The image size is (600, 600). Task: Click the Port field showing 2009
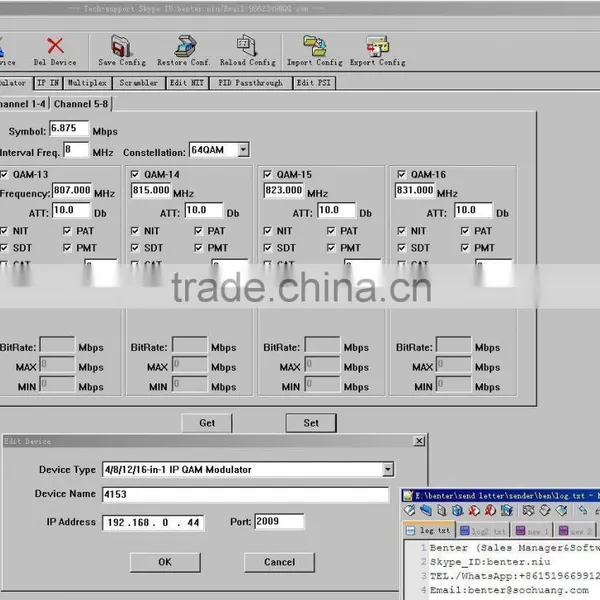pos(279,521)
